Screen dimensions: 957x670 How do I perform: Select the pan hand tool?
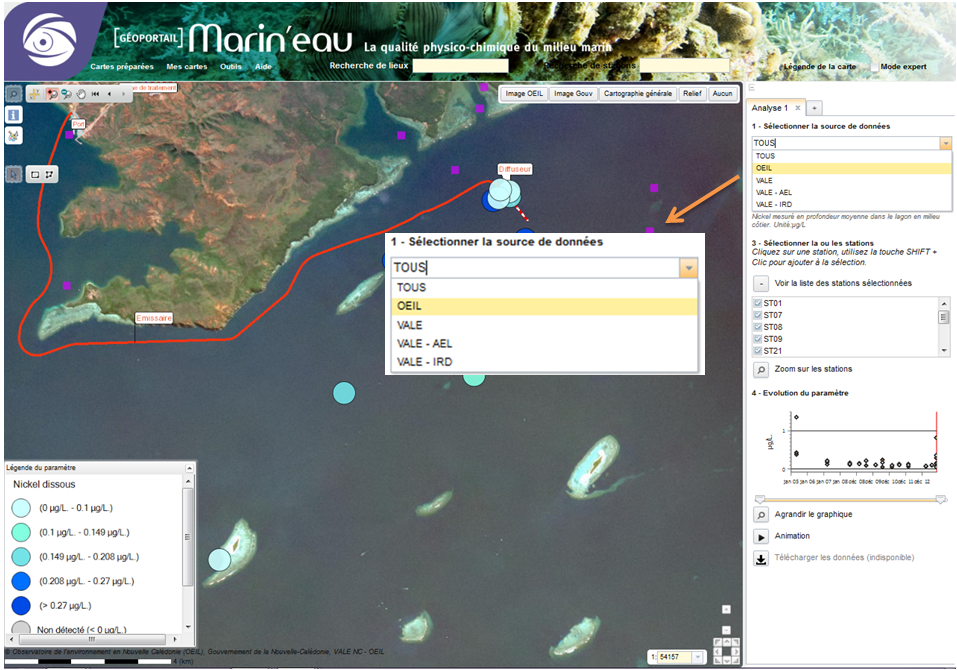point(81,93)
